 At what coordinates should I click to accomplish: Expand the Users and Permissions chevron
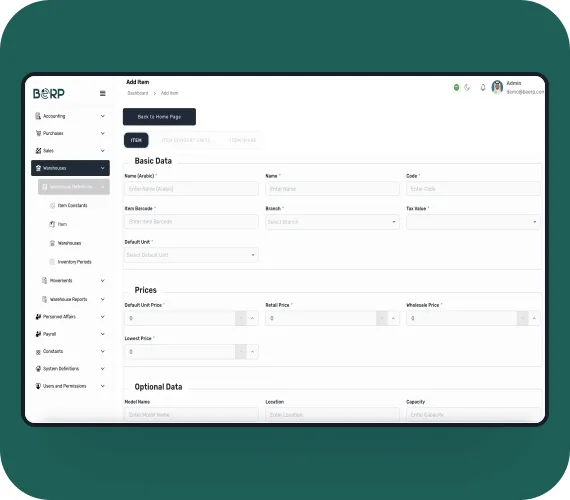[103, 386]
